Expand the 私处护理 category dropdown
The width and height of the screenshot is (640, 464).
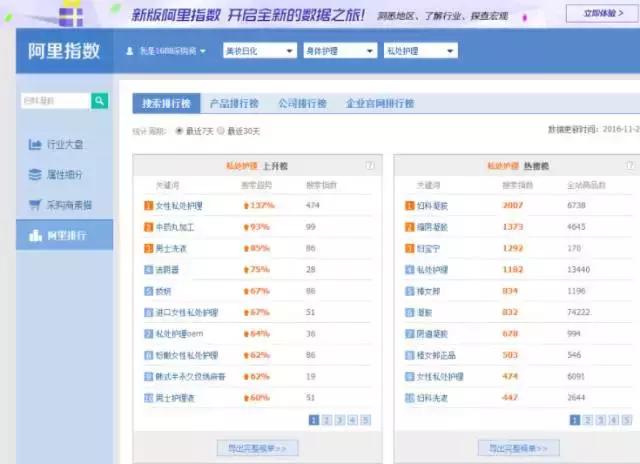tap(419, 50)
